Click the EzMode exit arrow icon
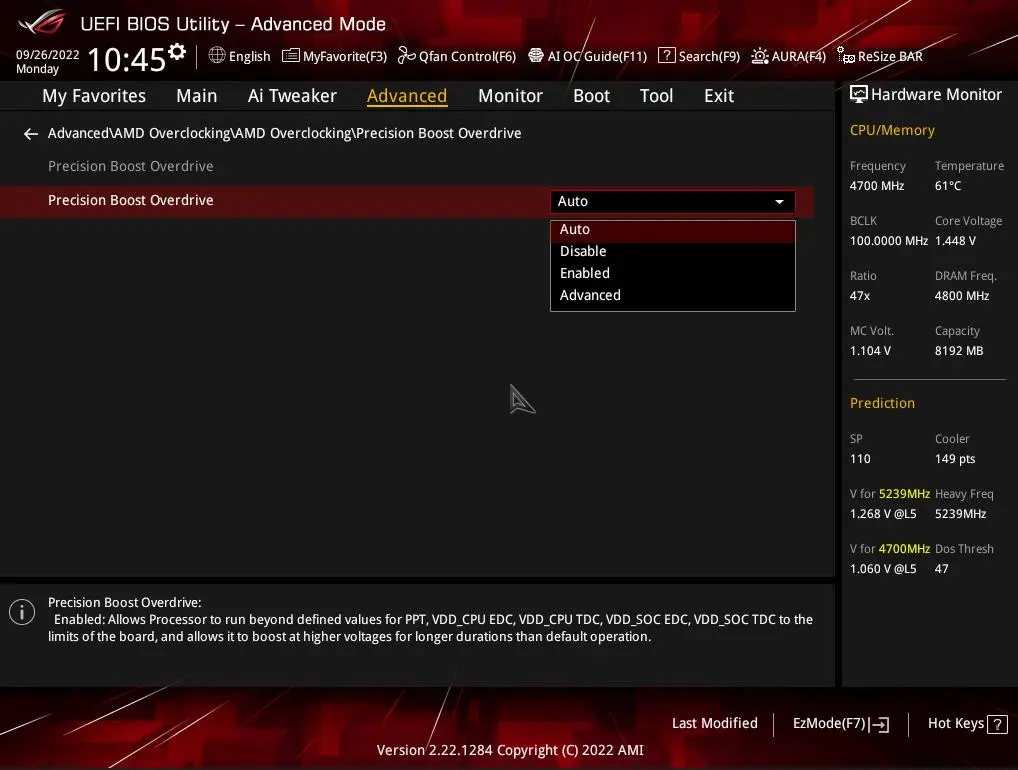Screen dimensions: 1018x770 tap(881, 724)
